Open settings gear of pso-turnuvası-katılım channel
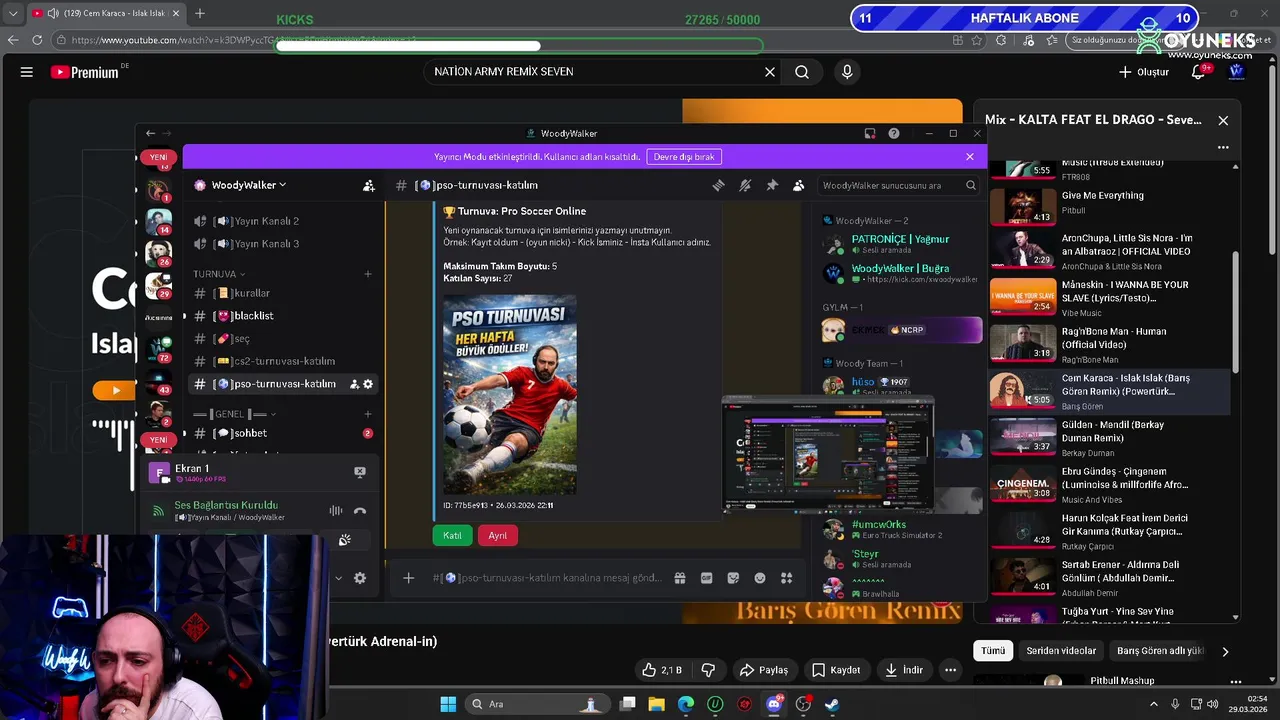 [368, 384]
